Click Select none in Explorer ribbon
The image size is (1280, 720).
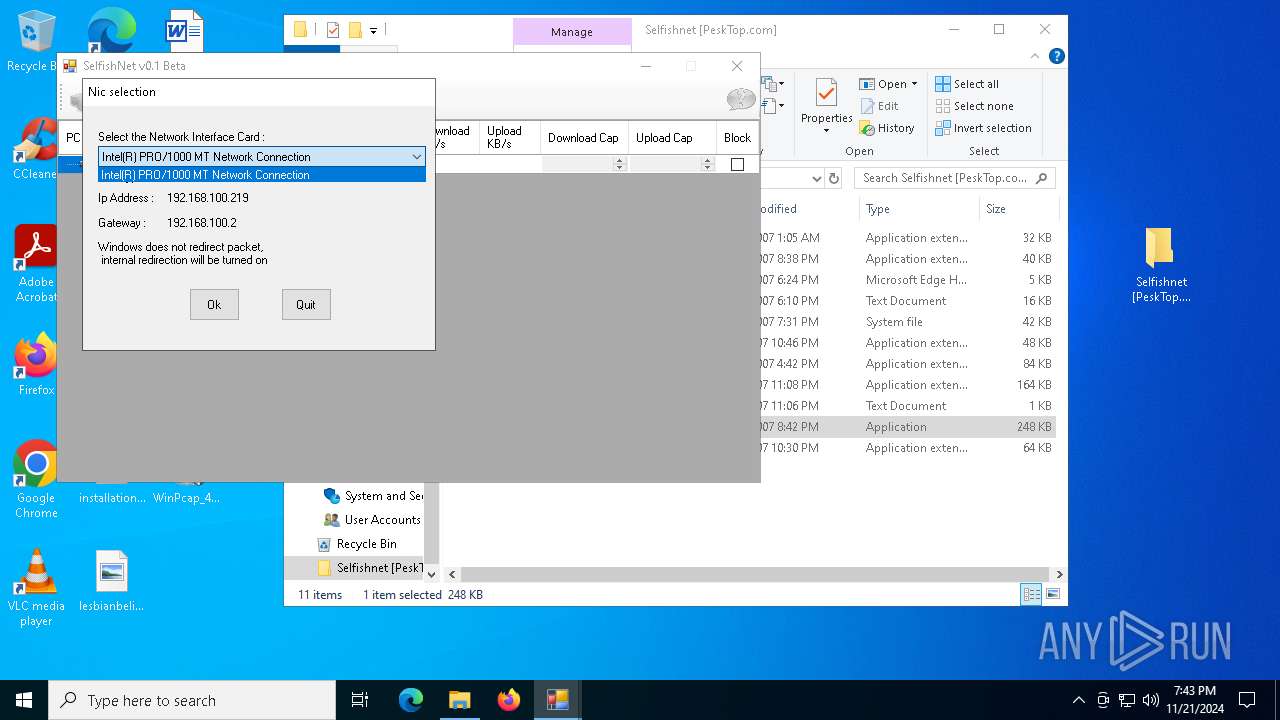[974, 106]
